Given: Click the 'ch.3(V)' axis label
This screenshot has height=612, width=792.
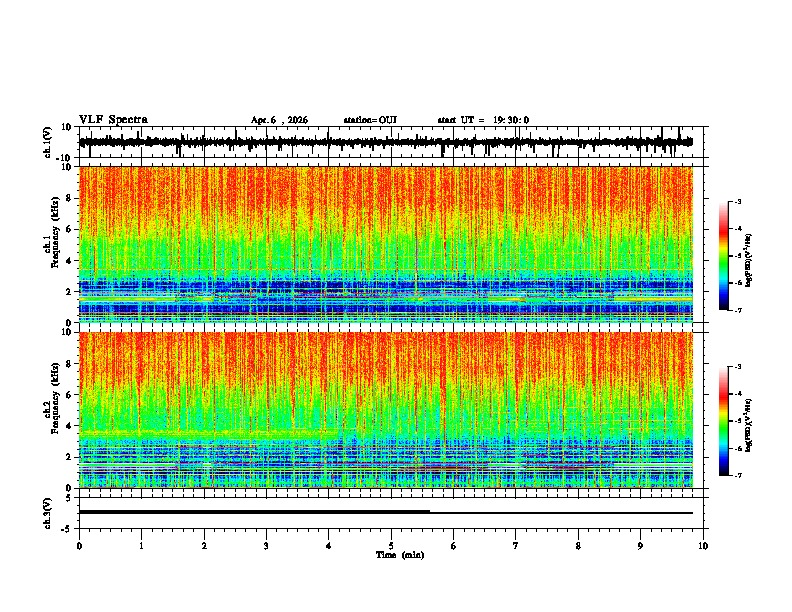Looking at the screenshot, I should (x=48, y=513).
